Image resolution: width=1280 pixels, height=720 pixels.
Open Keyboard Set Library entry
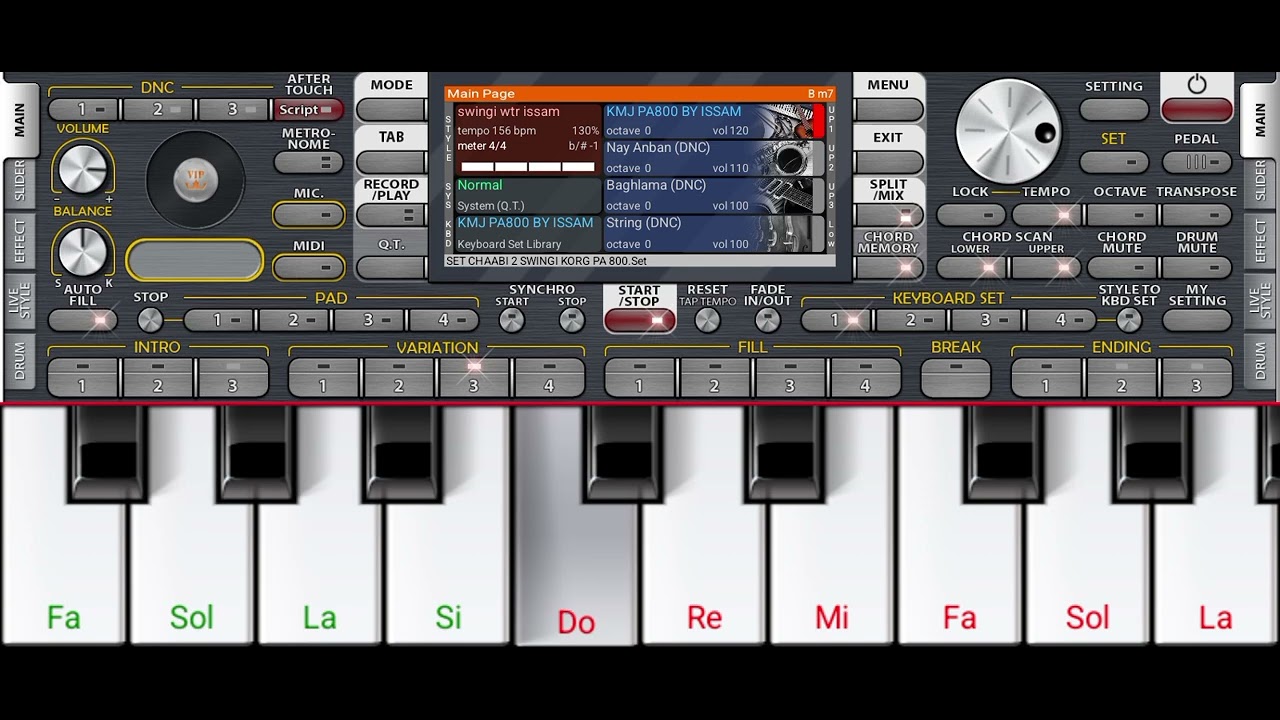tap(528, 233)
